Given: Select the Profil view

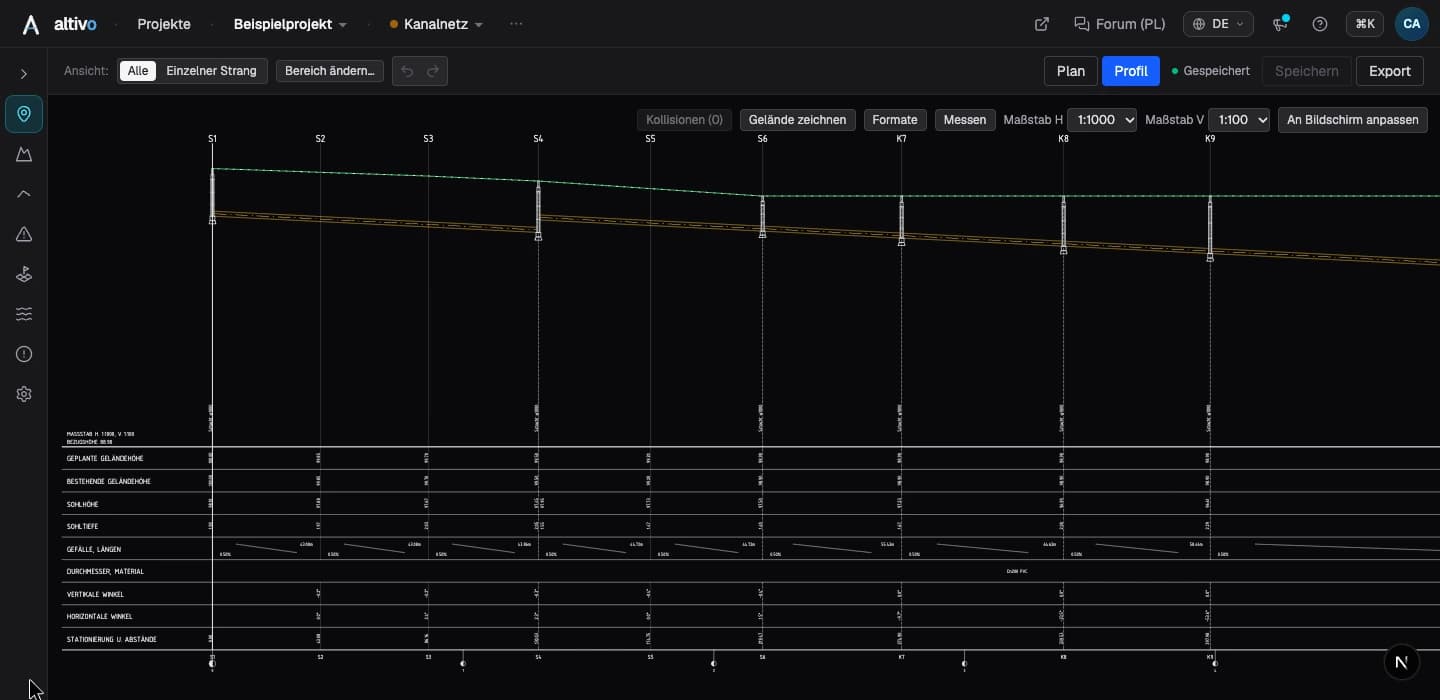Looking at the screenshot, I should [1131, 71].
